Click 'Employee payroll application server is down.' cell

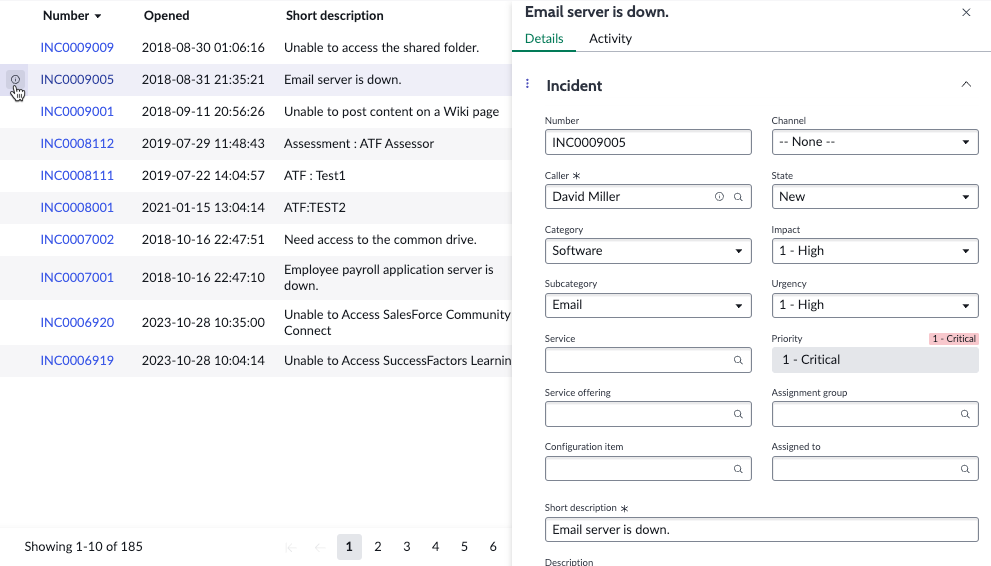pyautogui.click(x=389, y=277)
